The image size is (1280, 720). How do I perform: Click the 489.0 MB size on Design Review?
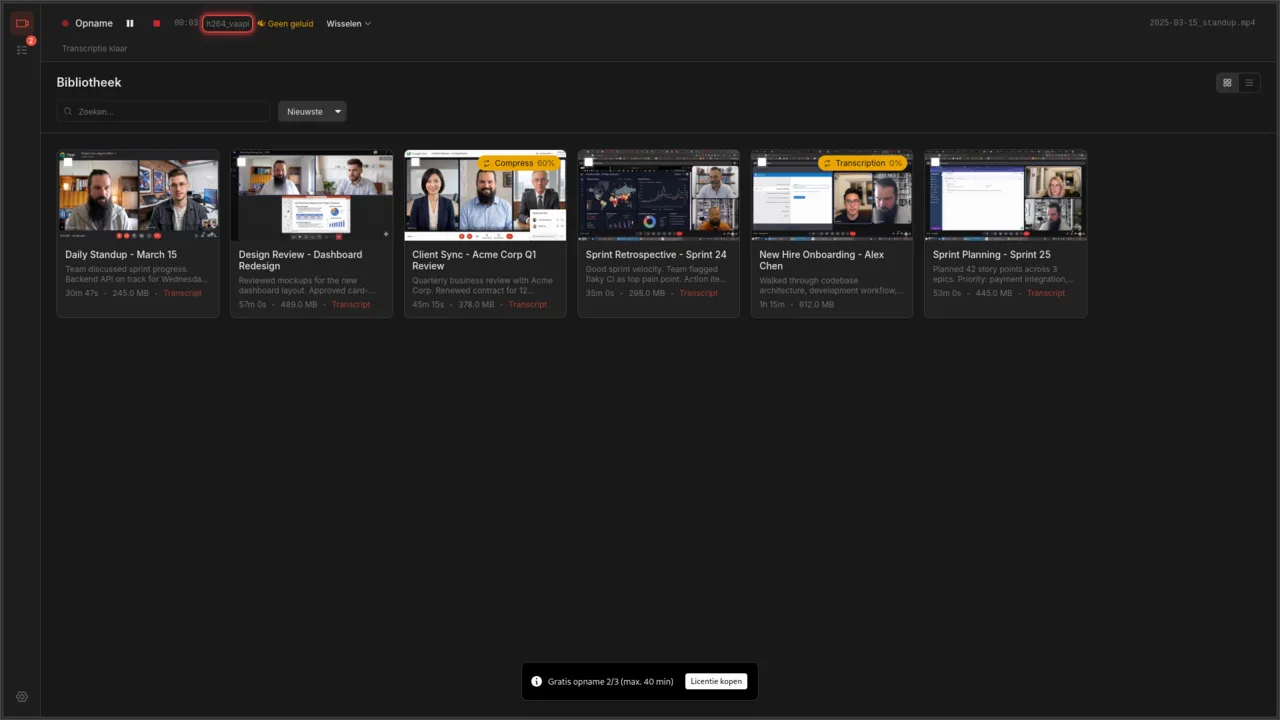click(299, 304)
